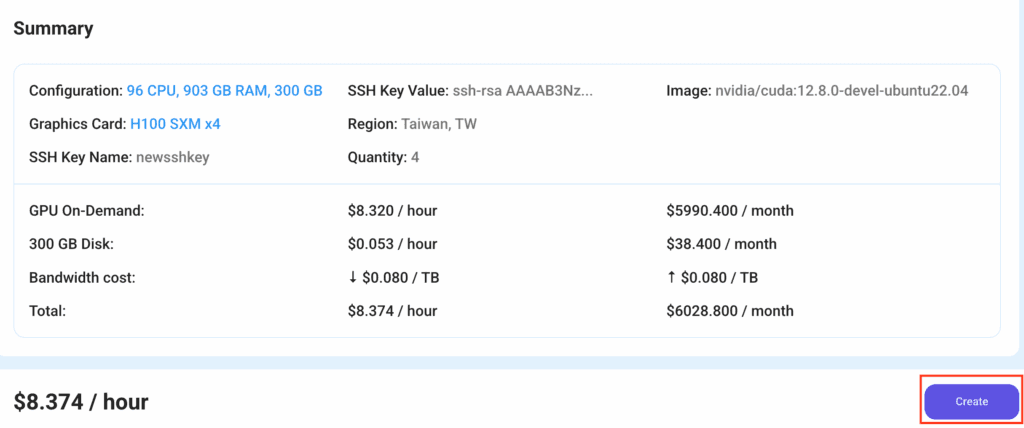
Task: Click the Quantity value 4
Action: [414, 157]
